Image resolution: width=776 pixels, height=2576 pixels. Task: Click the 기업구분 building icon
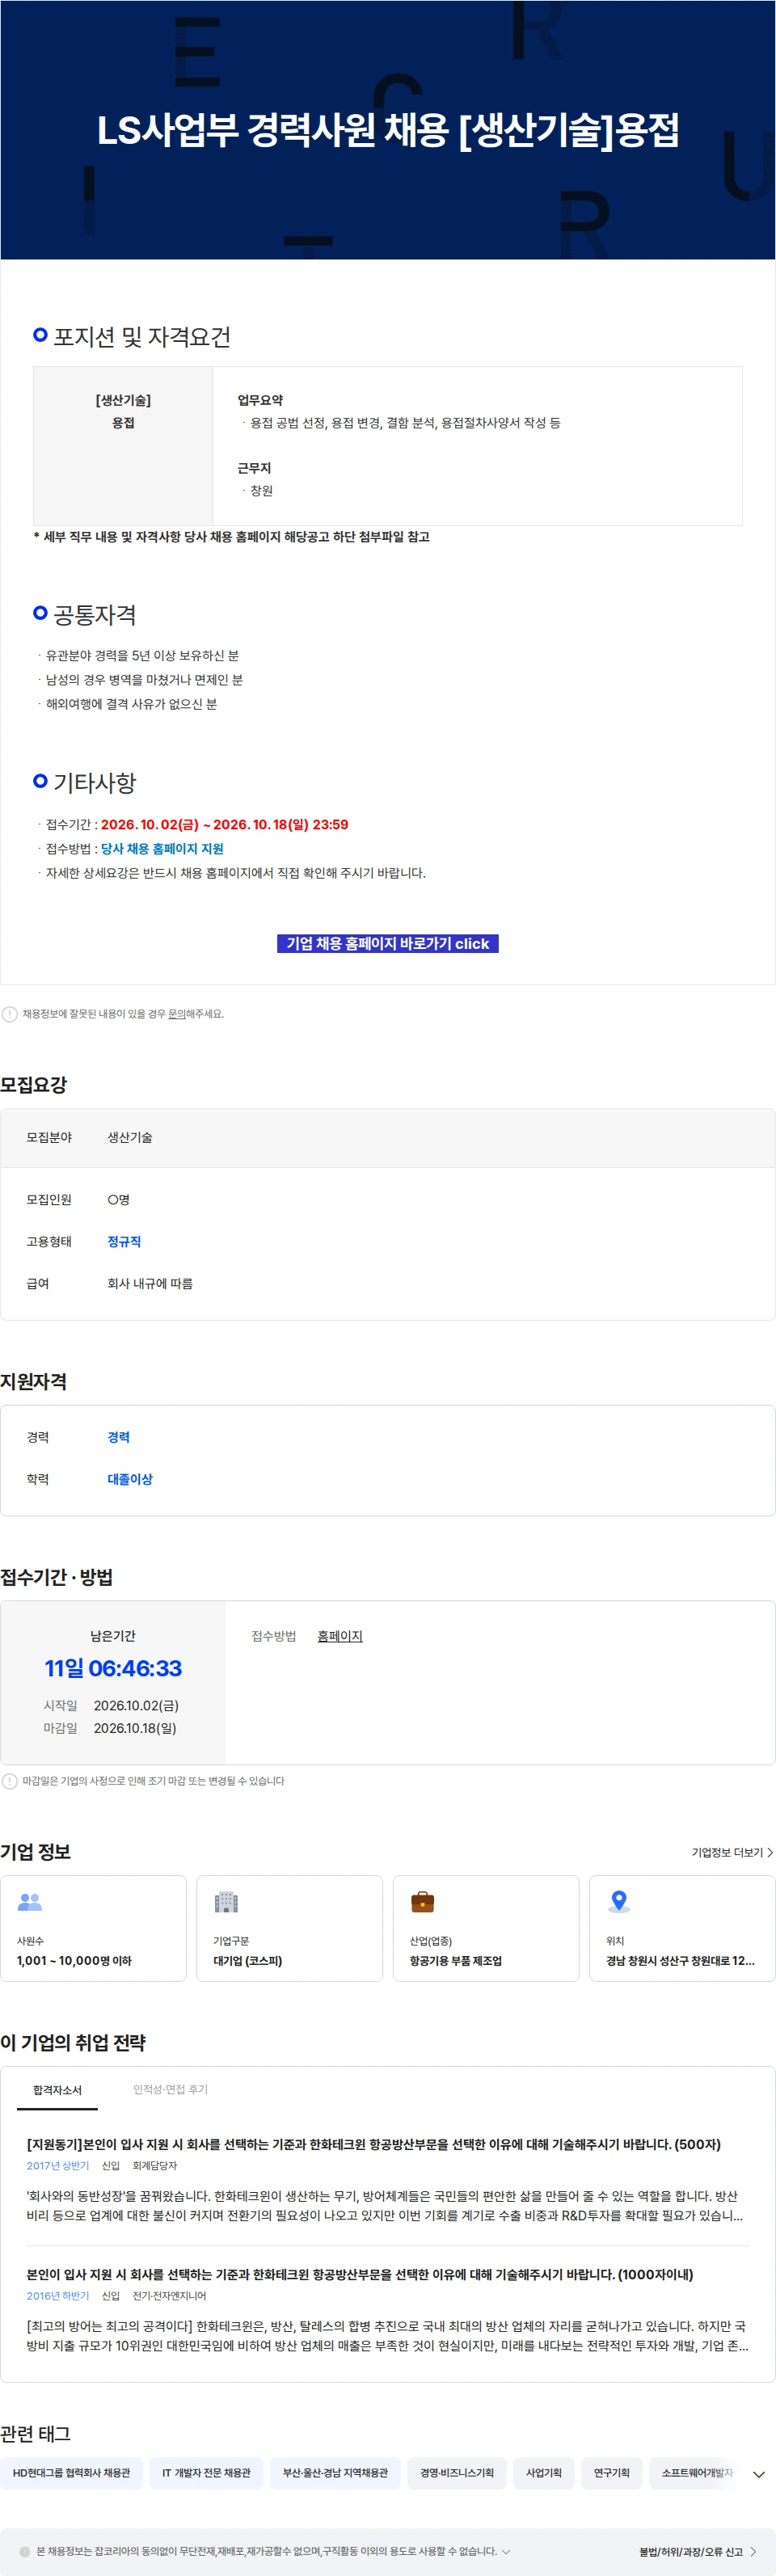(x=226, y=1902)
